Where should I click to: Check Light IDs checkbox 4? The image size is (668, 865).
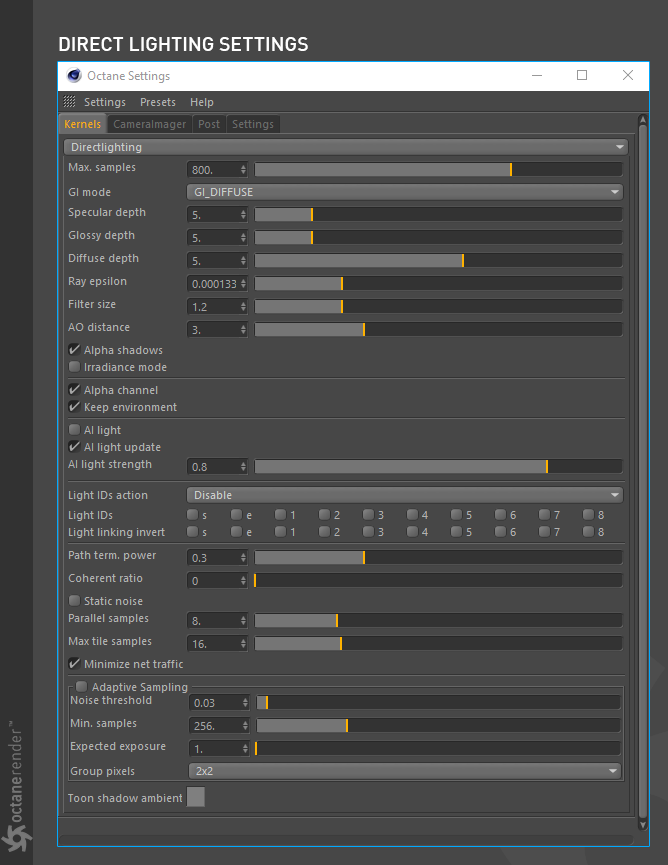tap(413, 515)
